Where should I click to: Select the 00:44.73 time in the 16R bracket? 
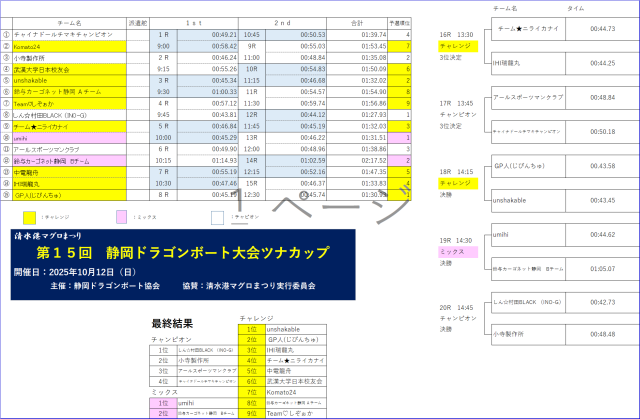(x=602, y=29)
